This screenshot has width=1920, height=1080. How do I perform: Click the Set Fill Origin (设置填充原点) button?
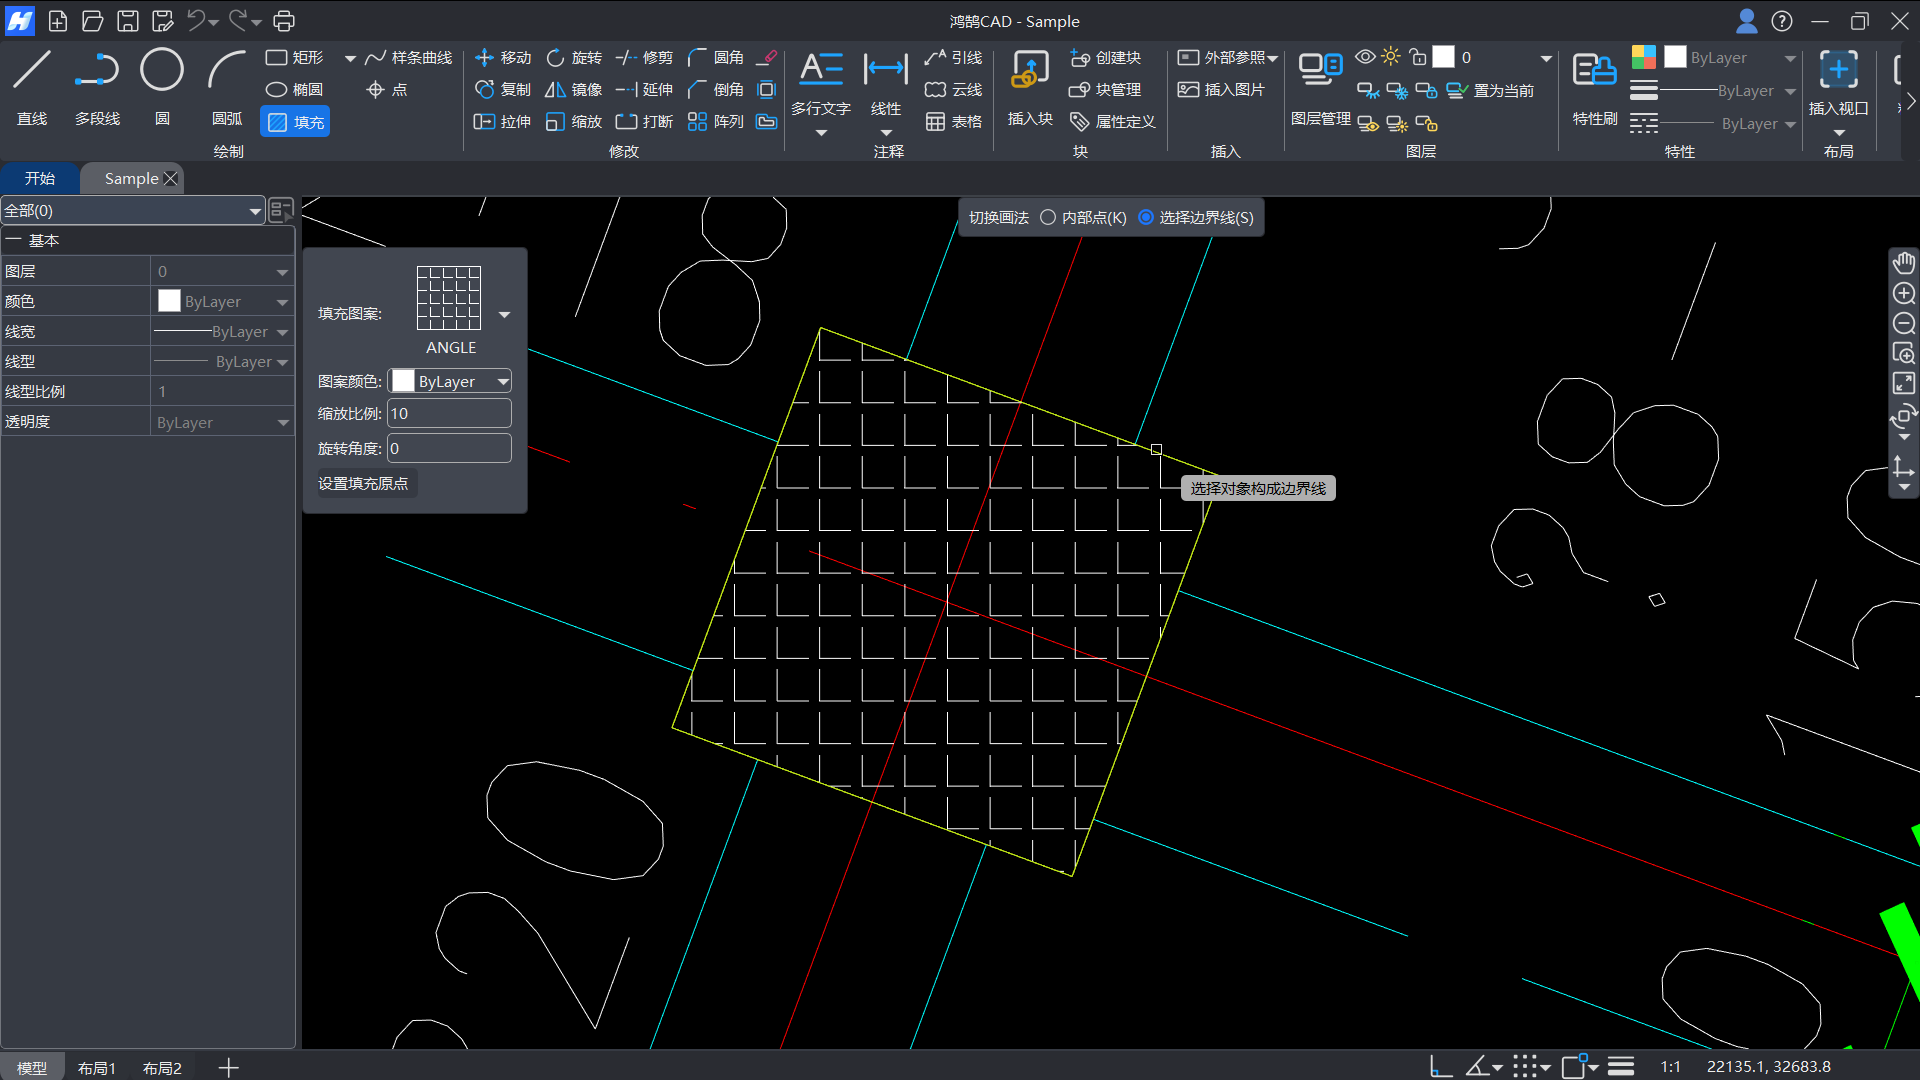click(363, 484)
